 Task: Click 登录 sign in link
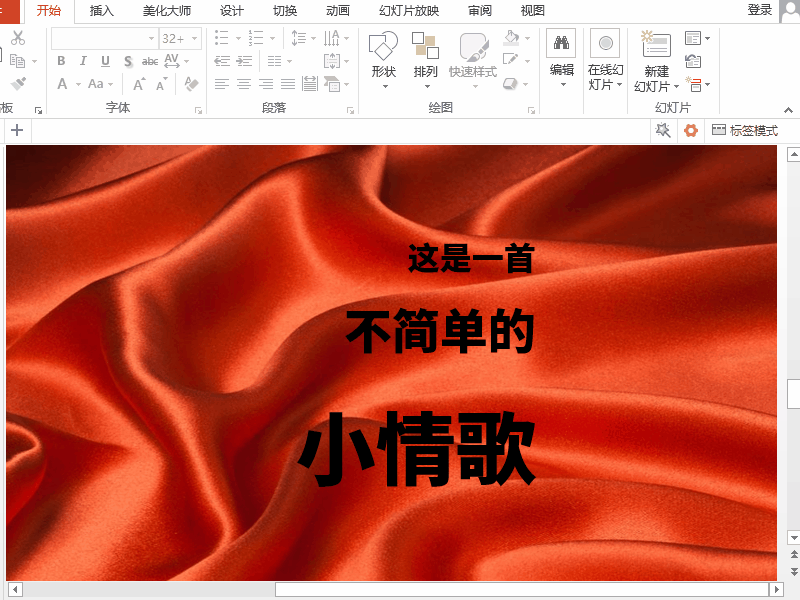760,10
